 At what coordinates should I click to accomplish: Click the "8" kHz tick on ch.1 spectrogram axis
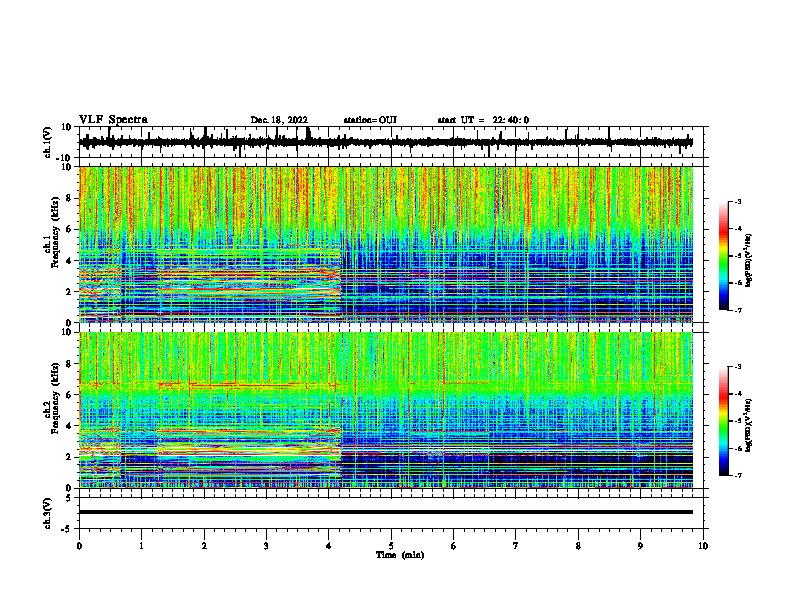point(70,198)
